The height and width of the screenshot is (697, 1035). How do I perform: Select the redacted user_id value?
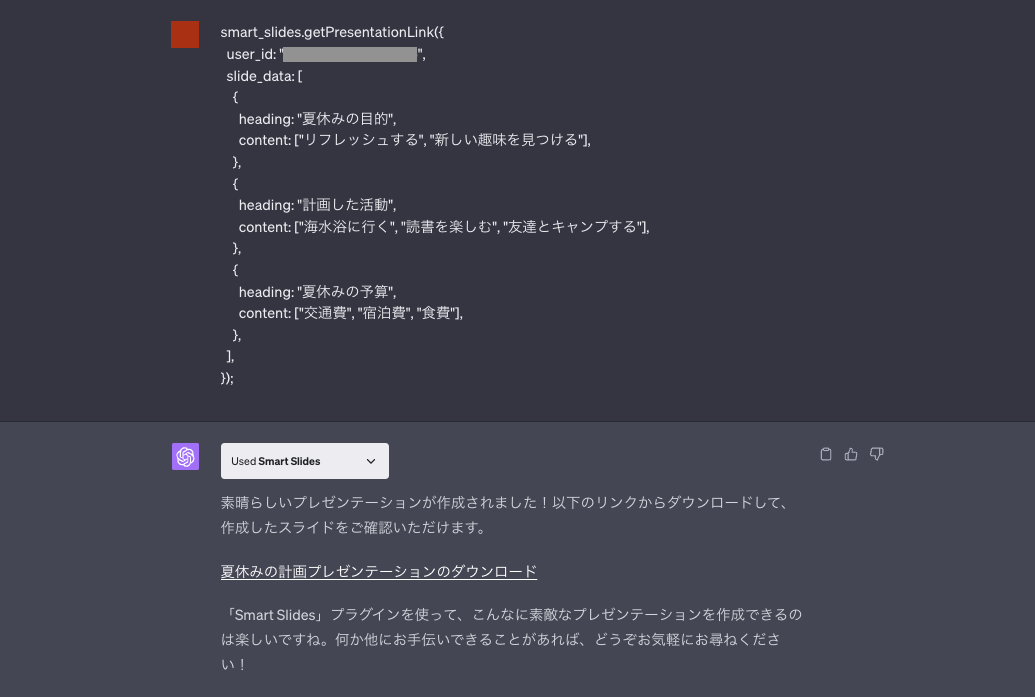point(349,53)
